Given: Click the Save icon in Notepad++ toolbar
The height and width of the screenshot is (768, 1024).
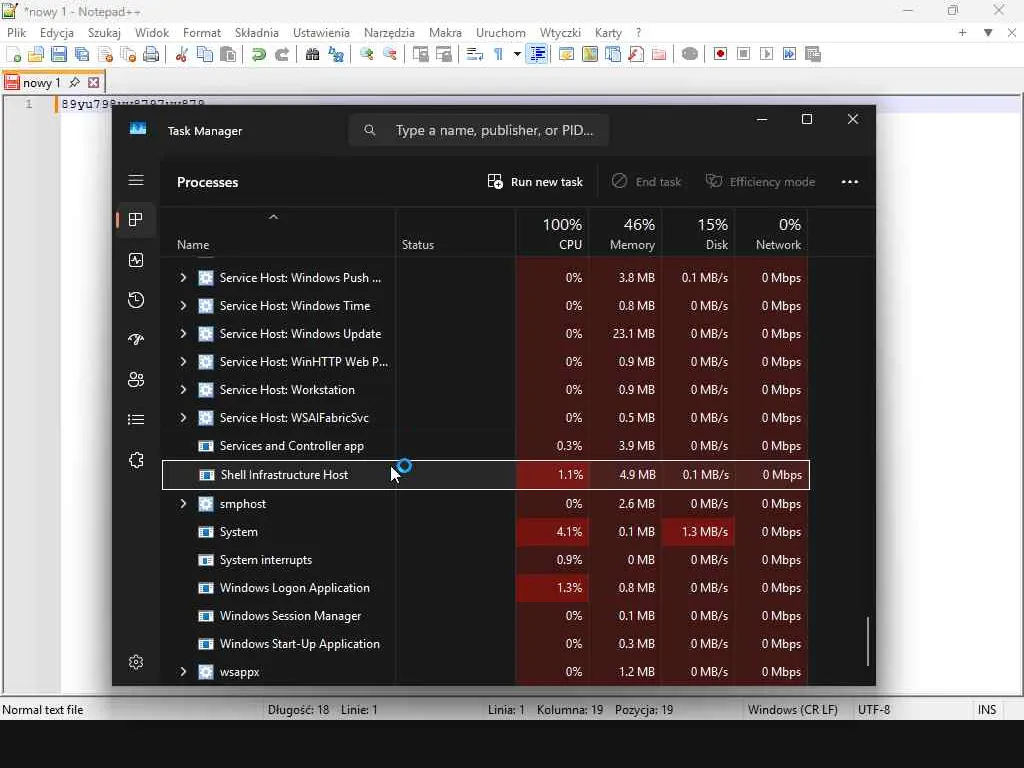Looking at the screenshot, I should (59, 54).
